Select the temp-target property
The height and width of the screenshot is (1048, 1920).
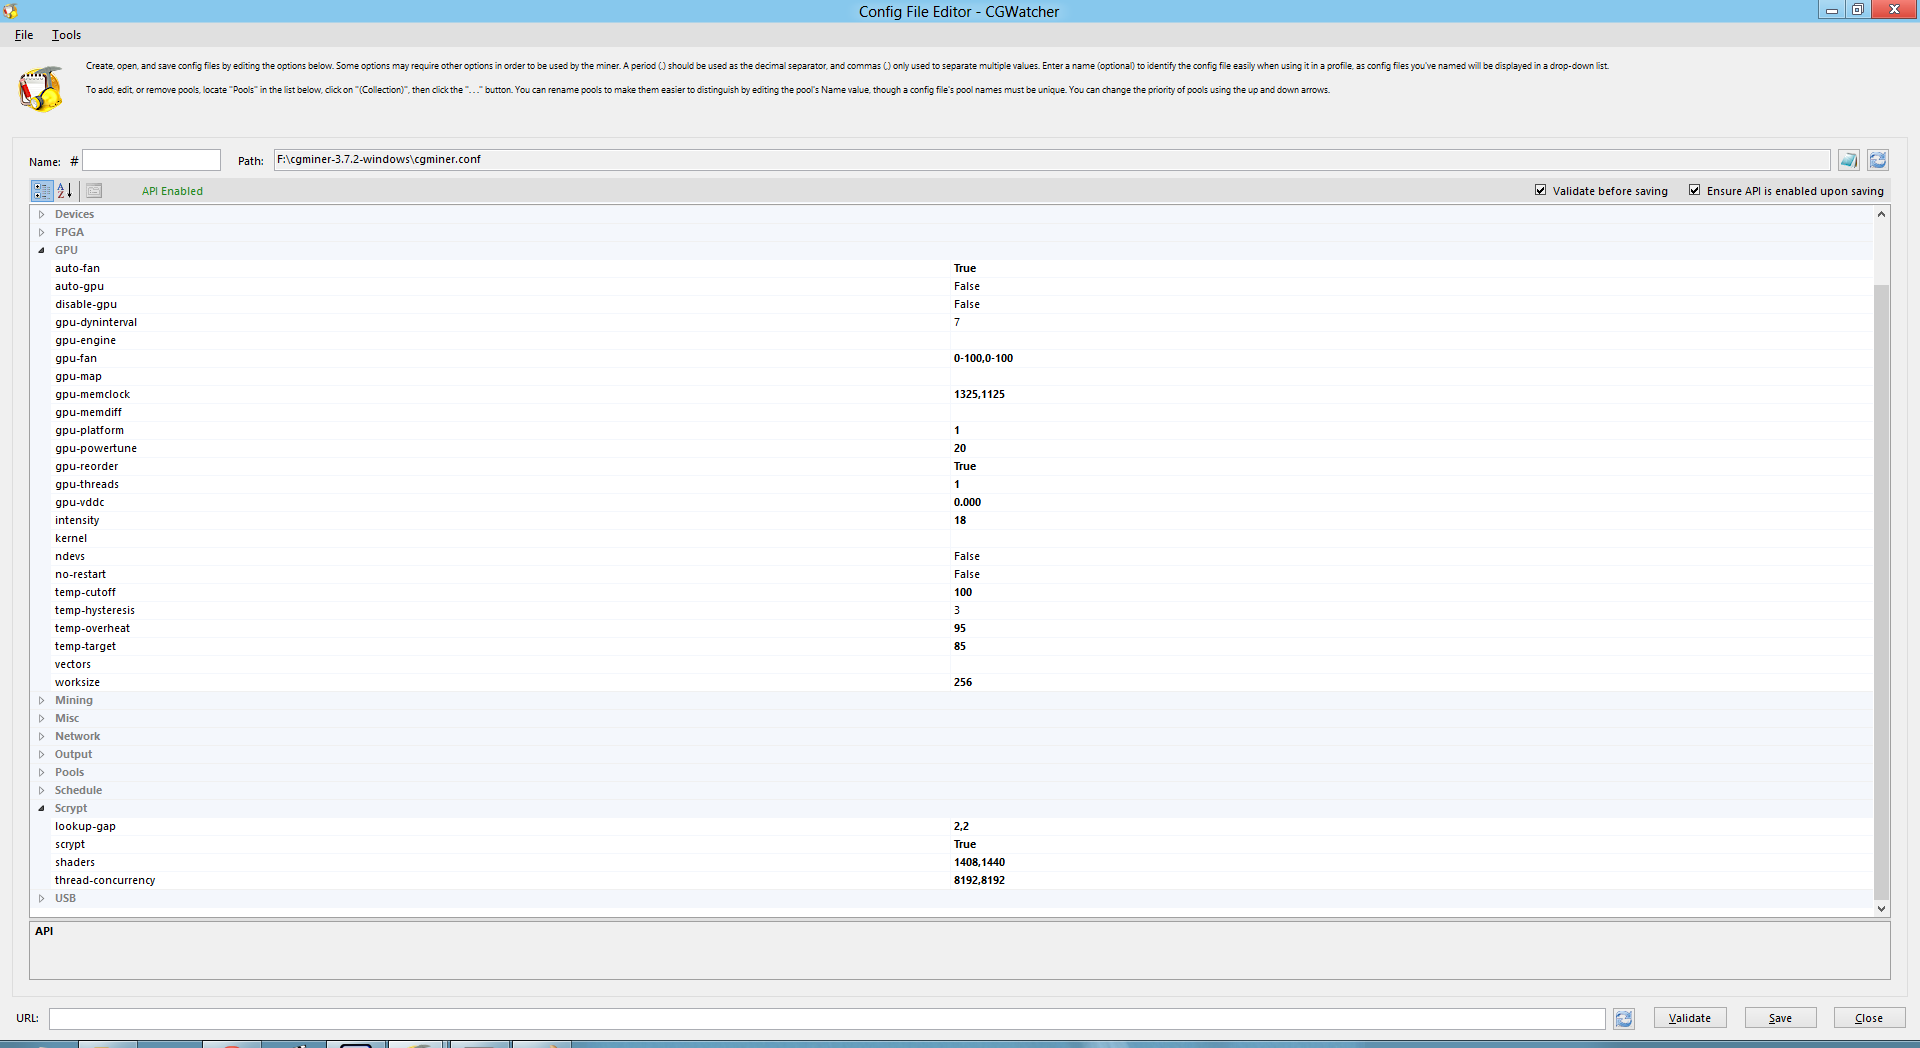point(961,646)
